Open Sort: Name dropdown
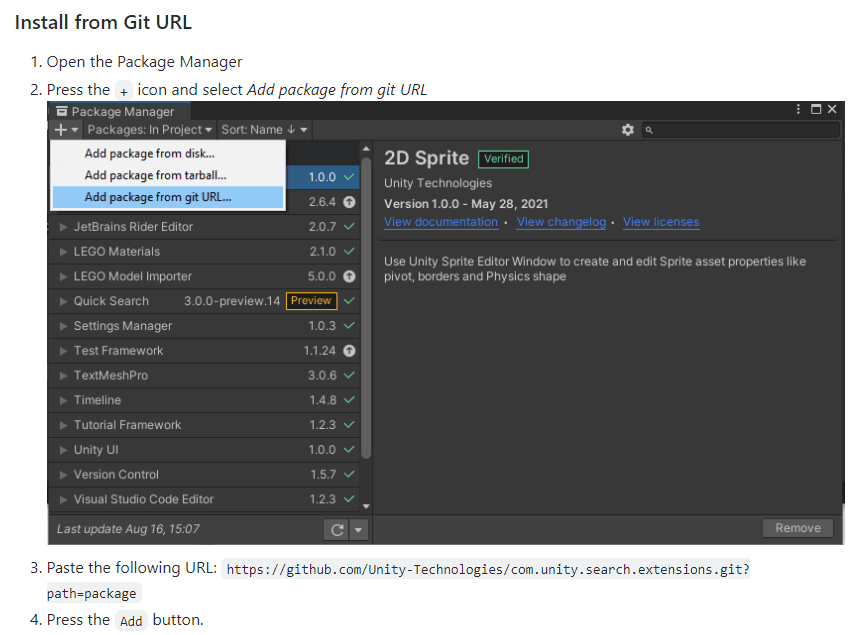858x635 pixels. pyautogui.click(x=264, y=130)
